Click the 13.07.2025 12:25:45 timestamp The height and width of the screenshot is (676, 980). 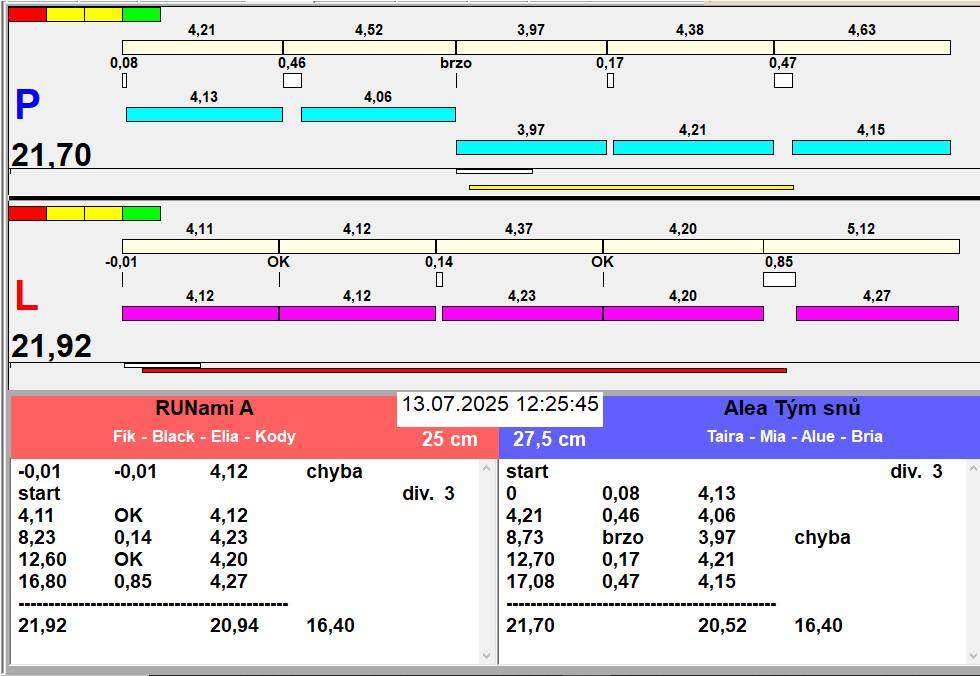pyautogui.click(x=500, y=404)
